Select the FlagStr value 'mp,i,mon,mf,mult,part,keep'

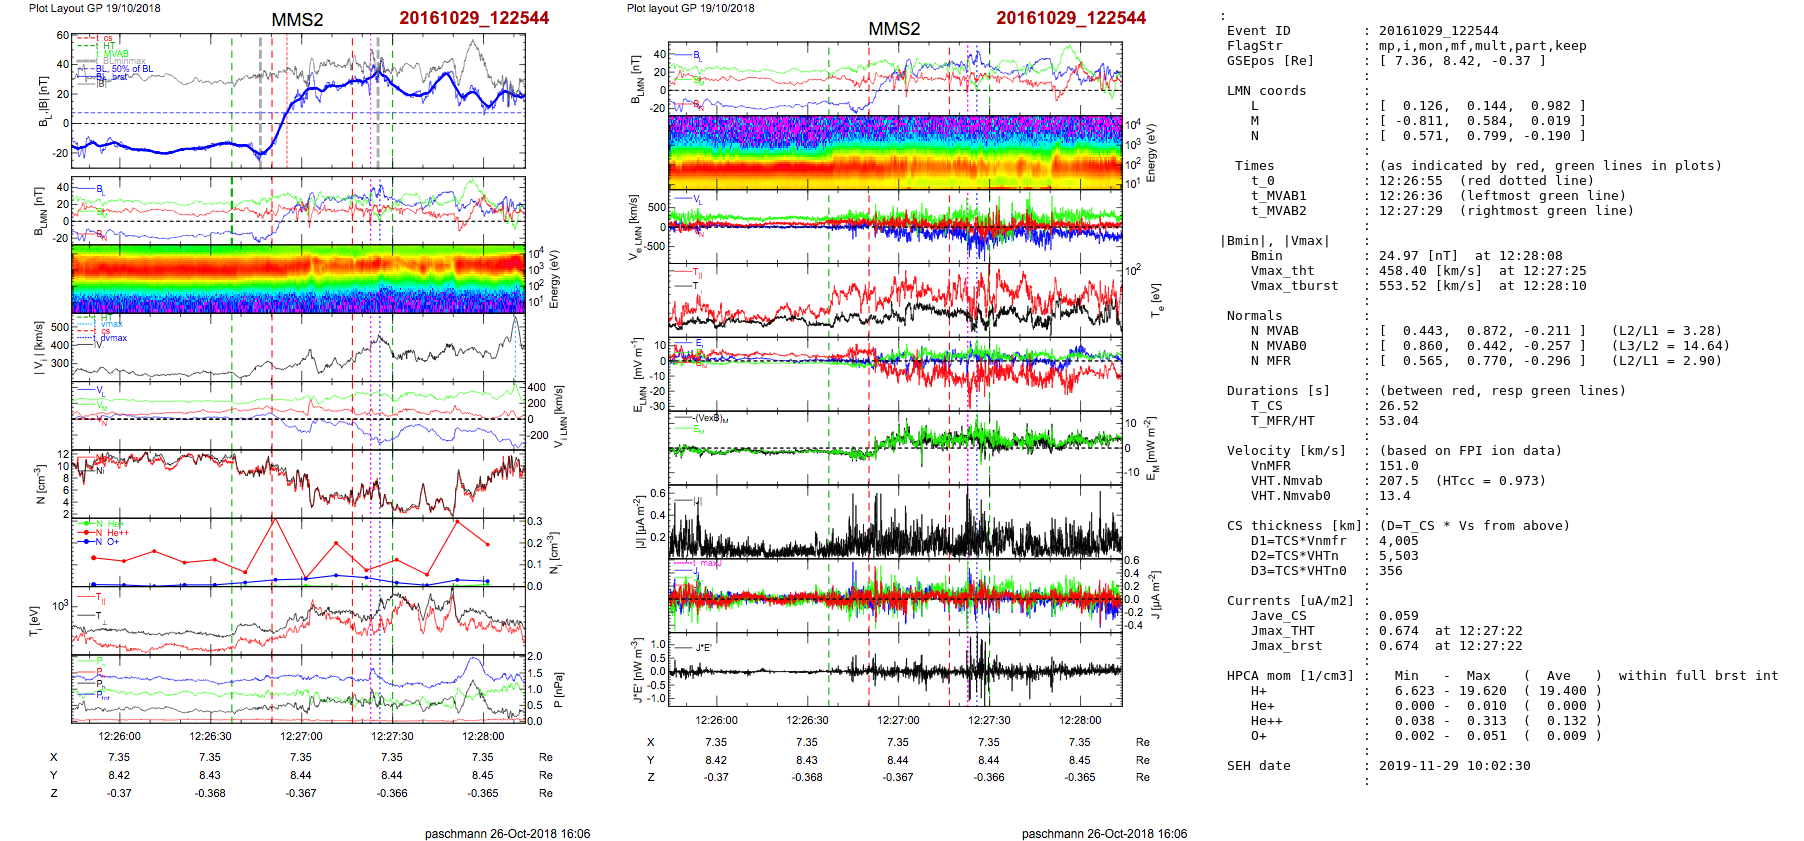pos(1482,46)
